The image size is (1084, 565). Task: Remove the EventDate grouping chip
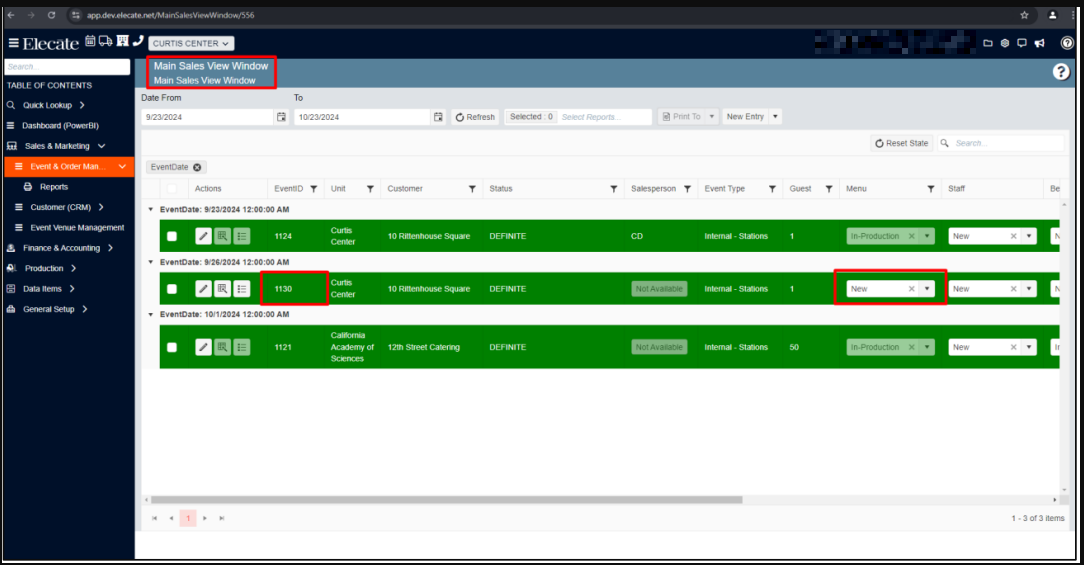197,167
